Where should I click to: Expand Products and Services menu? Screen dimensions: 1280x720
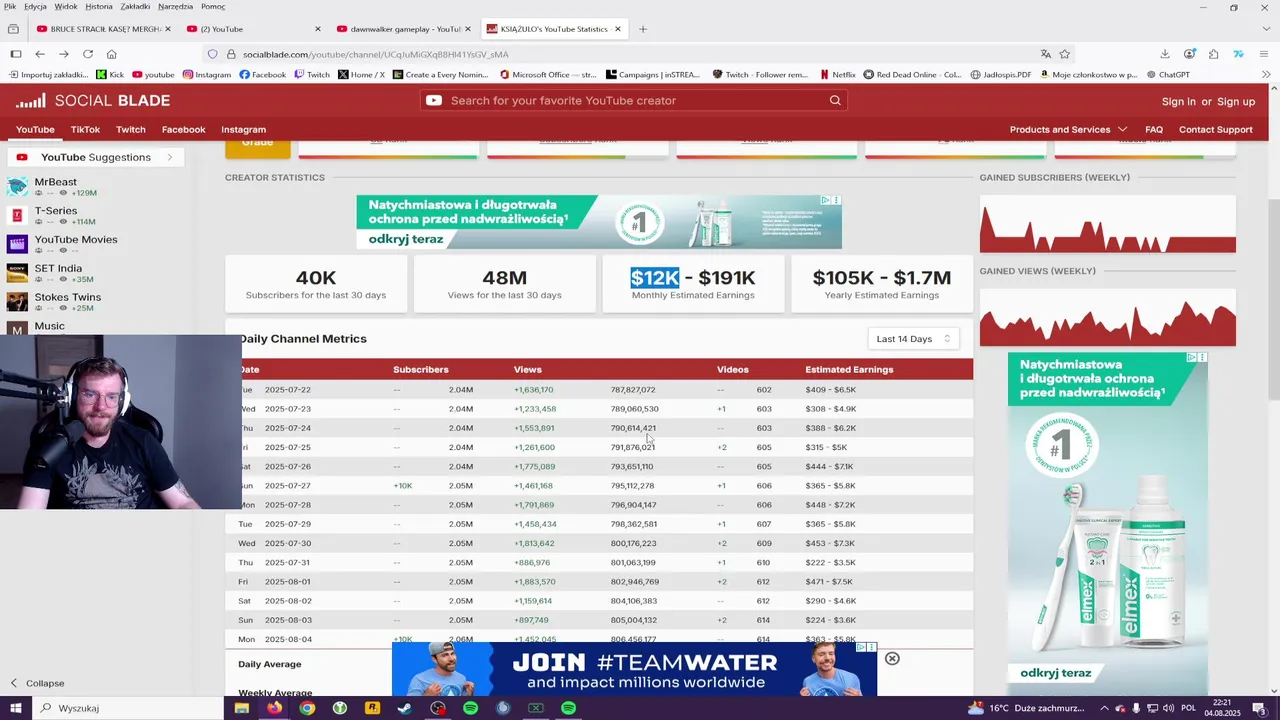(x=1068, y=129)
